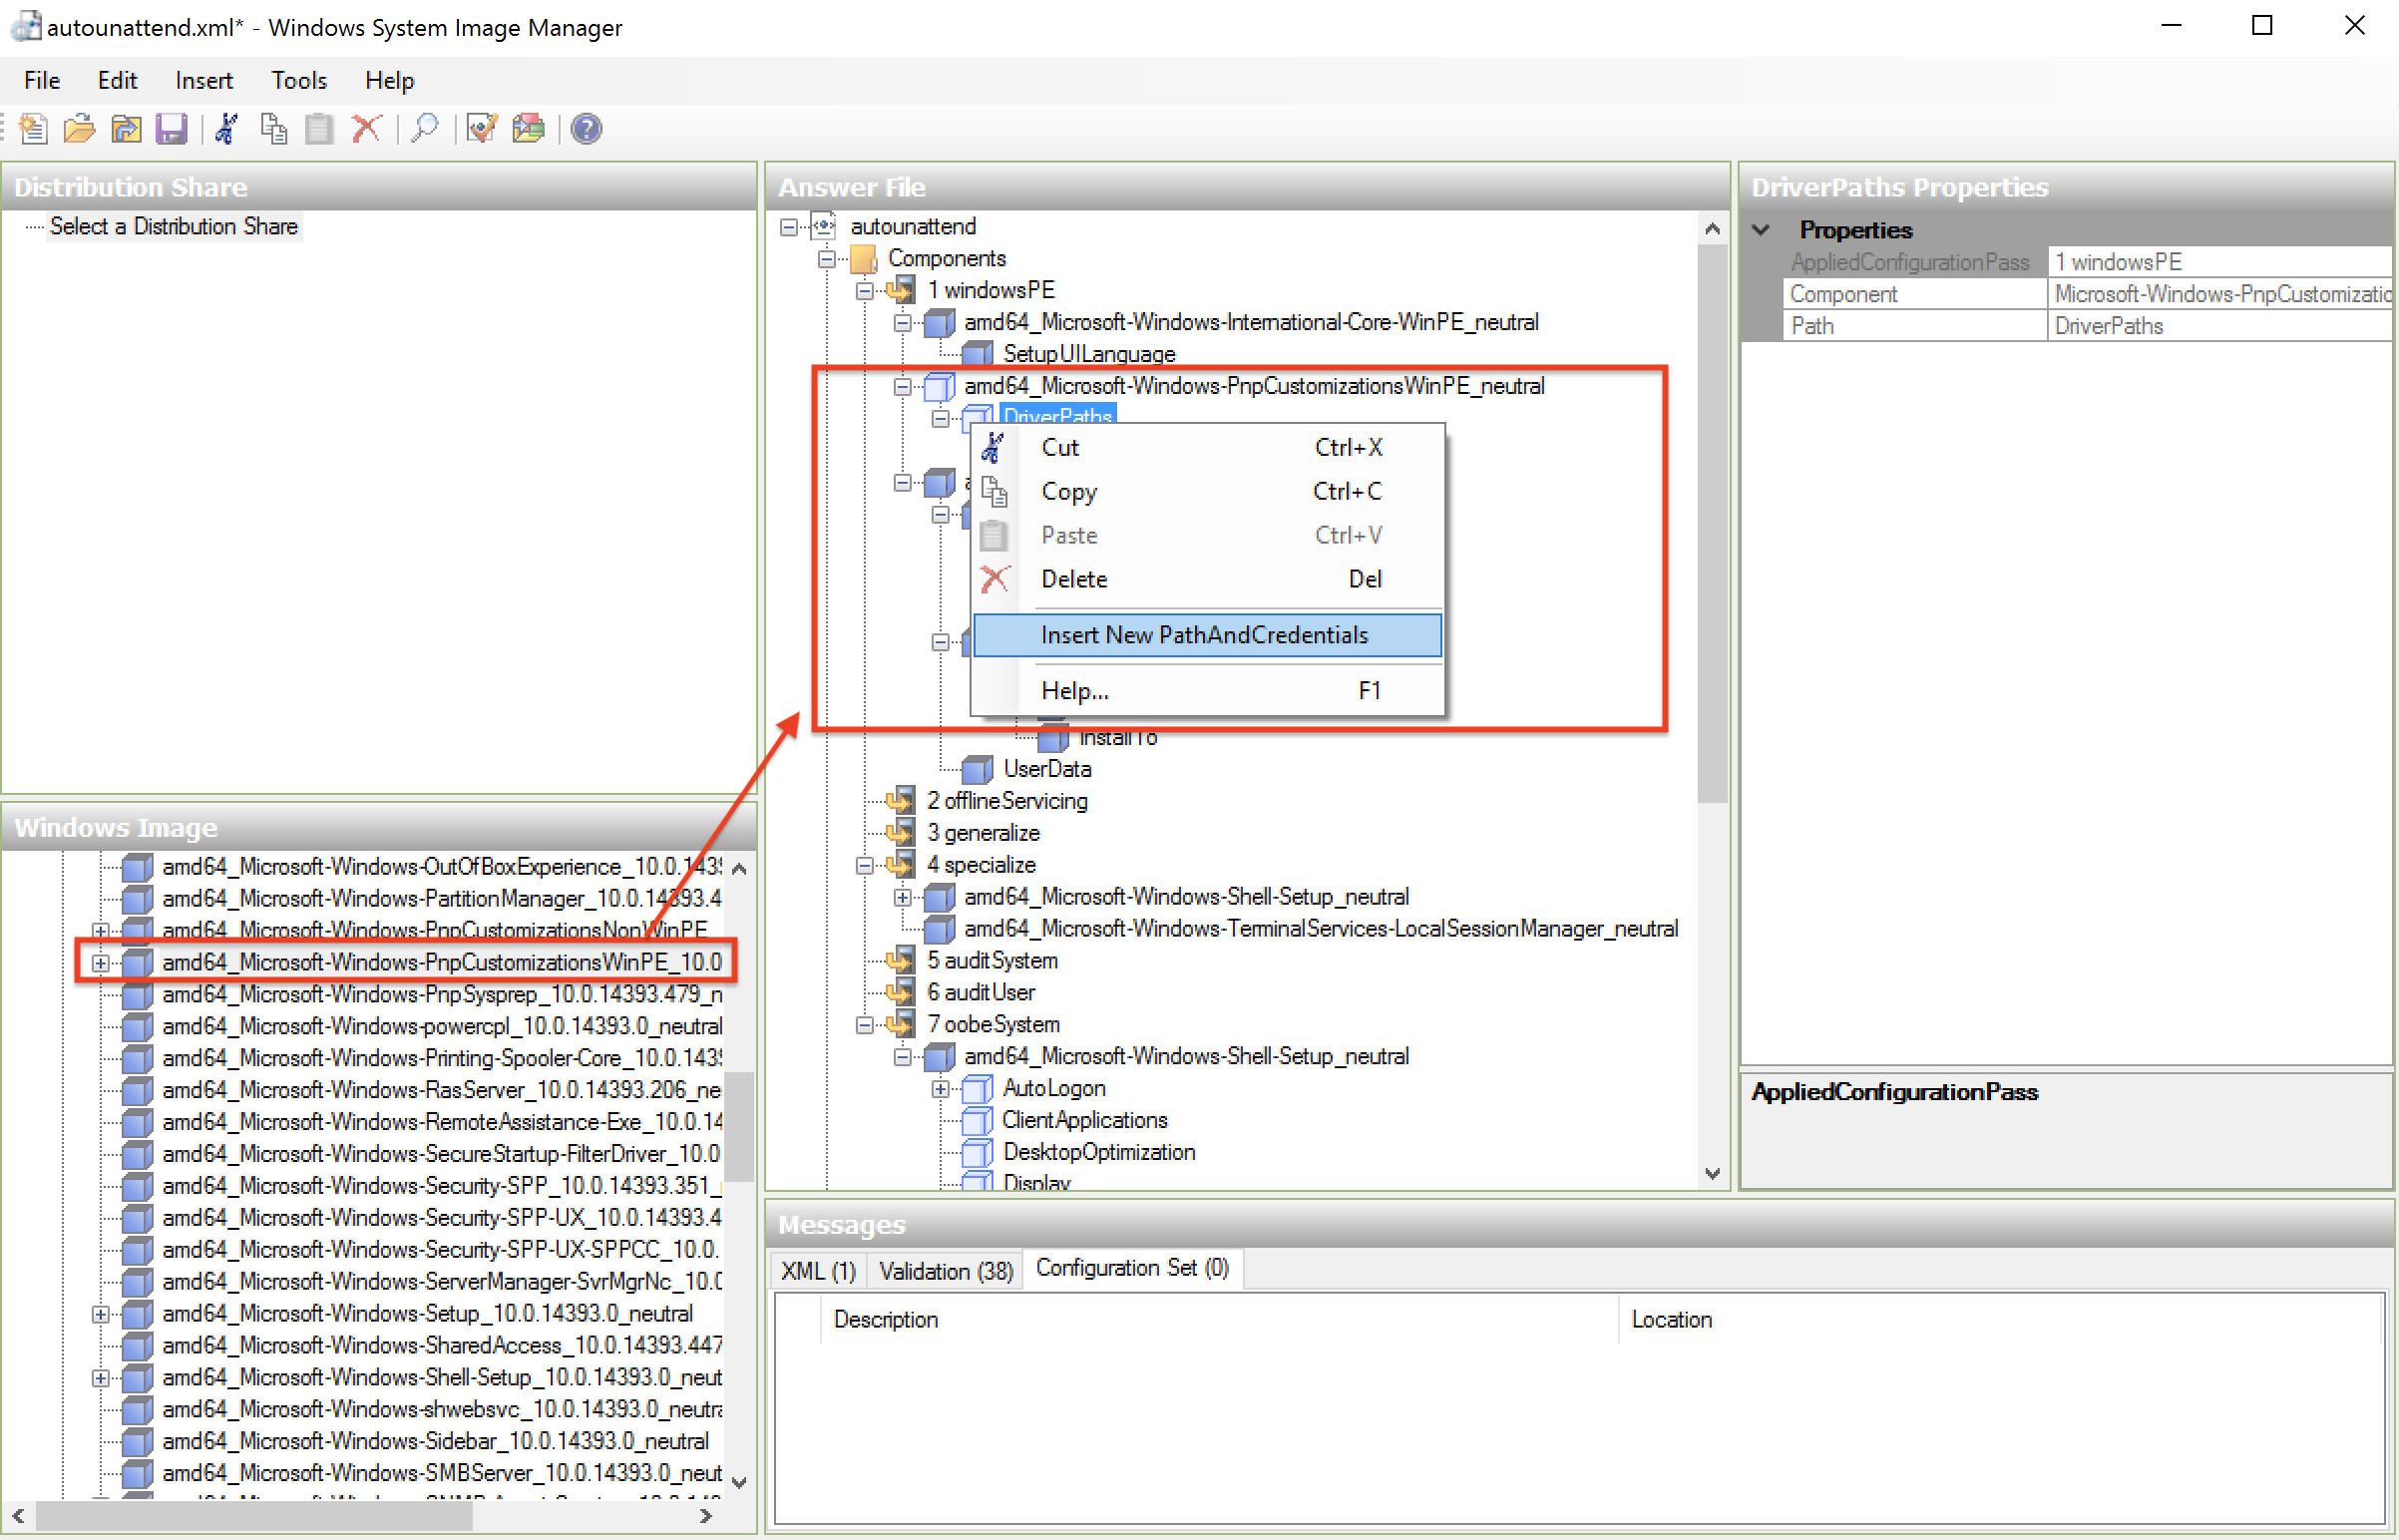Collapse the 7 oobeSystem pass
Image resolution: width=2399 pixels, height=1540 pixels.
click(865, 1025)
